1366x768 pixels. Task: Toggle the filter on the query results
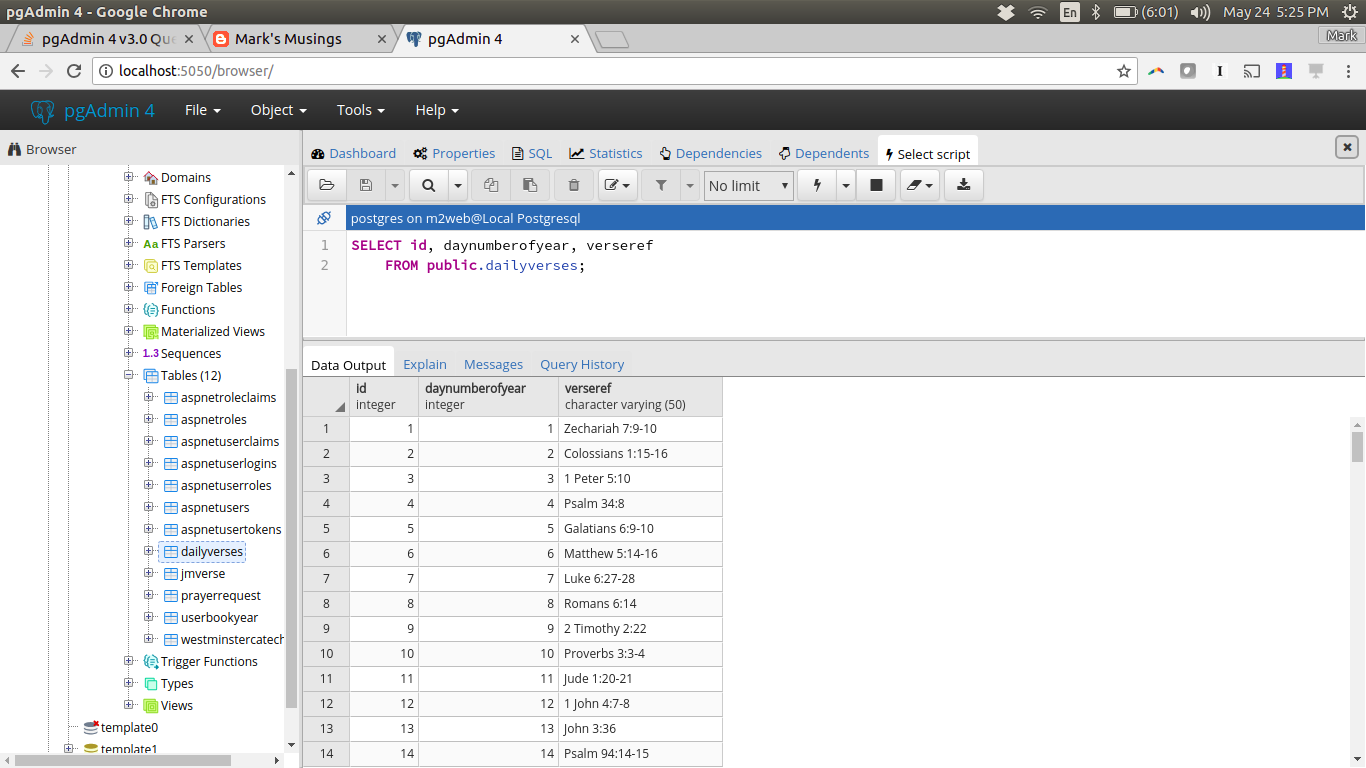point(660,185)
